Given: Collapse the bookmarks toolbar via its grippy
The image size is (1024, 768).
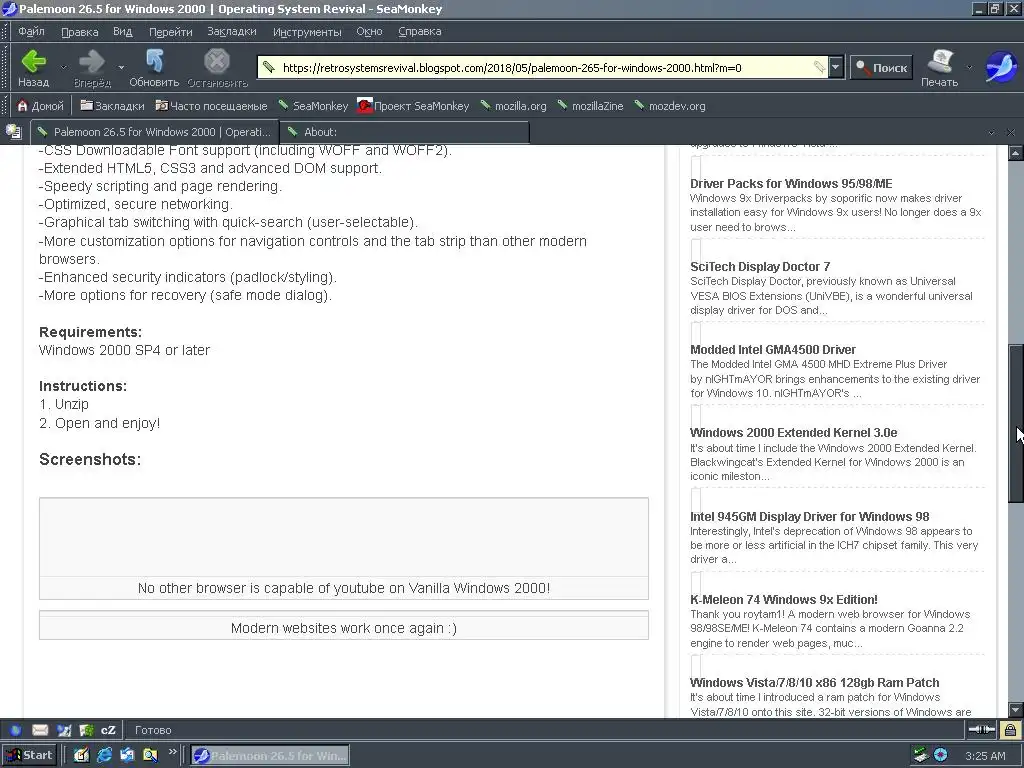Looking at the screenshot, I should (x=5, y=106).
